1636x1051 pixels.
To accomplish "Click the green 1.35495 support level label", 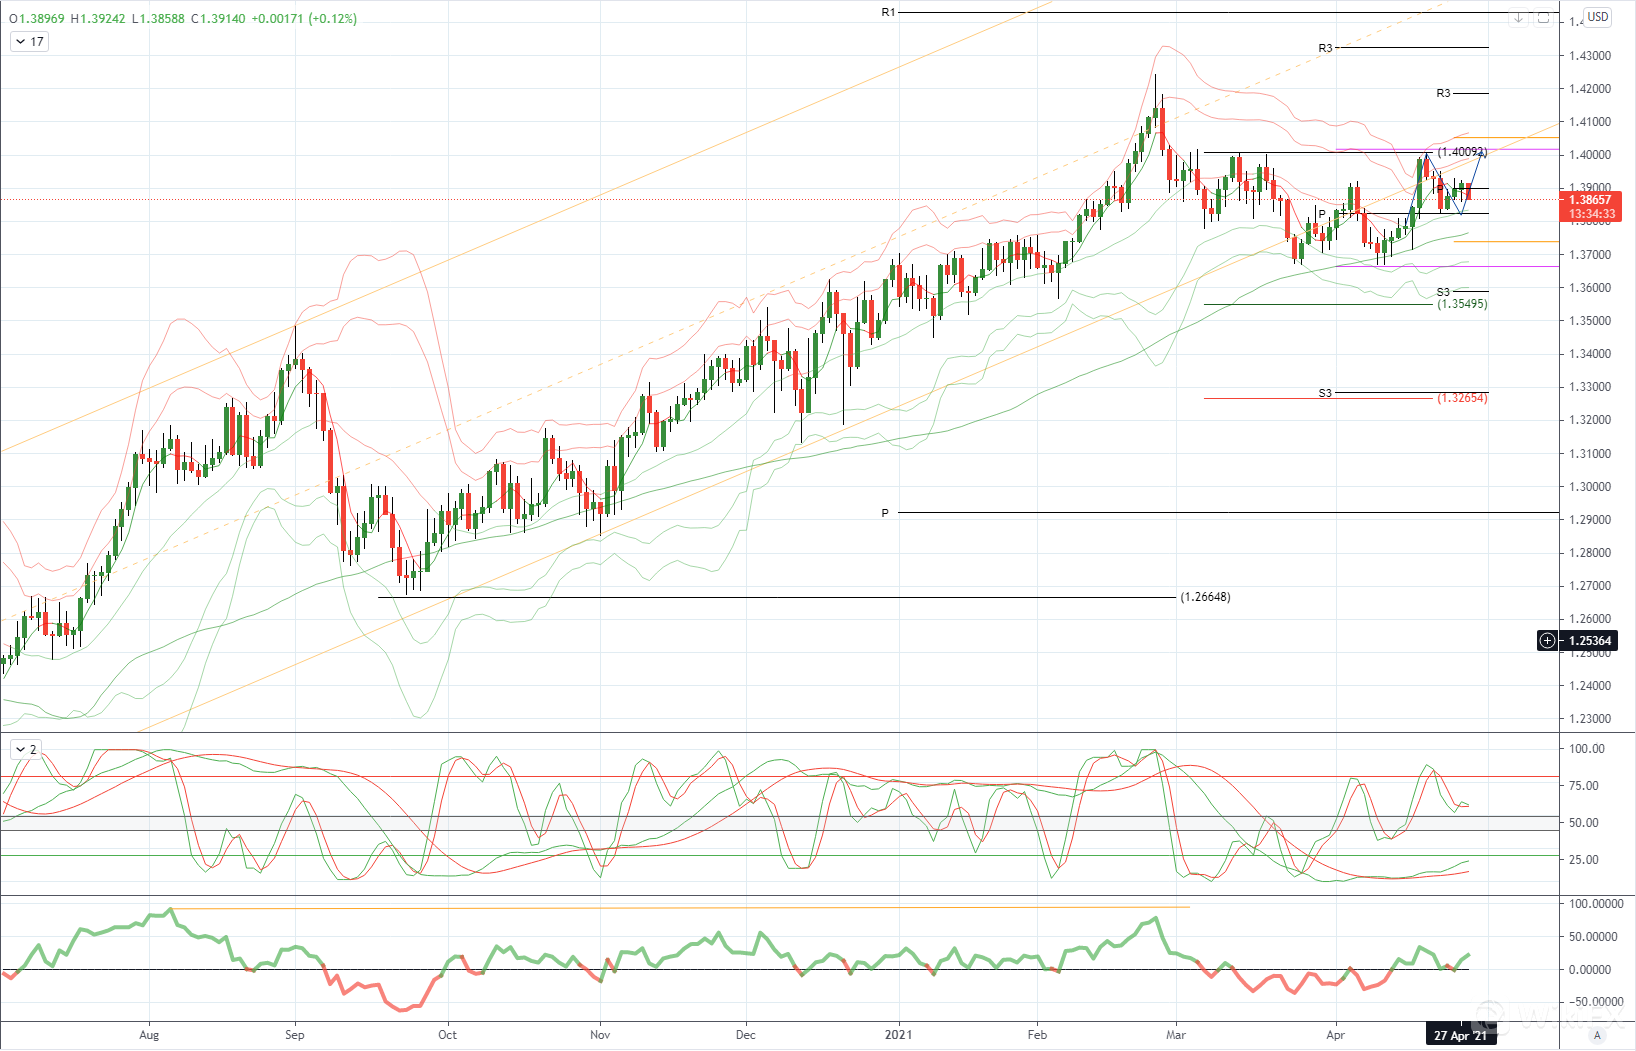I will [x=1461, y=304].
